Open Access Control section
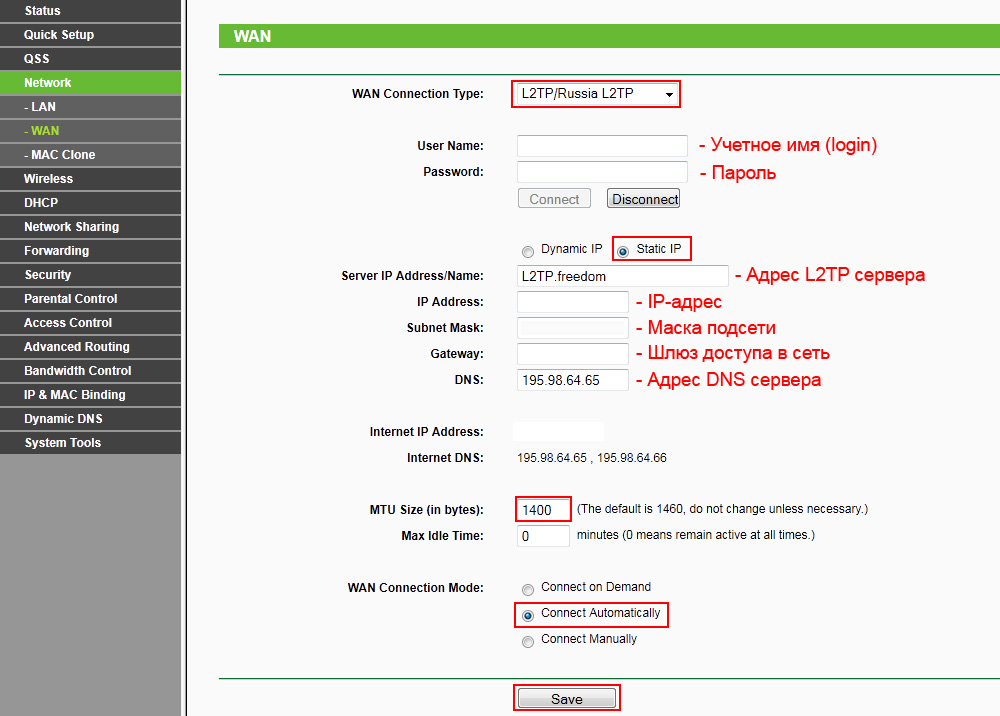Screen dimensions: 1000x716 click(x=91, y=323)
